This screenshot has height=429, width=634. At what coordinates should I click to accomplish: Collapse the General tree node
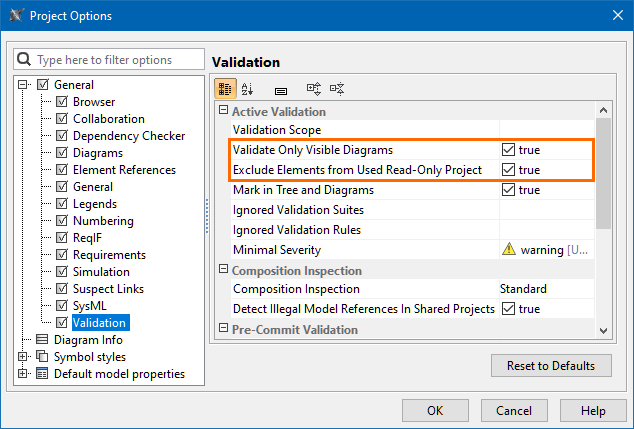(24, 85)
